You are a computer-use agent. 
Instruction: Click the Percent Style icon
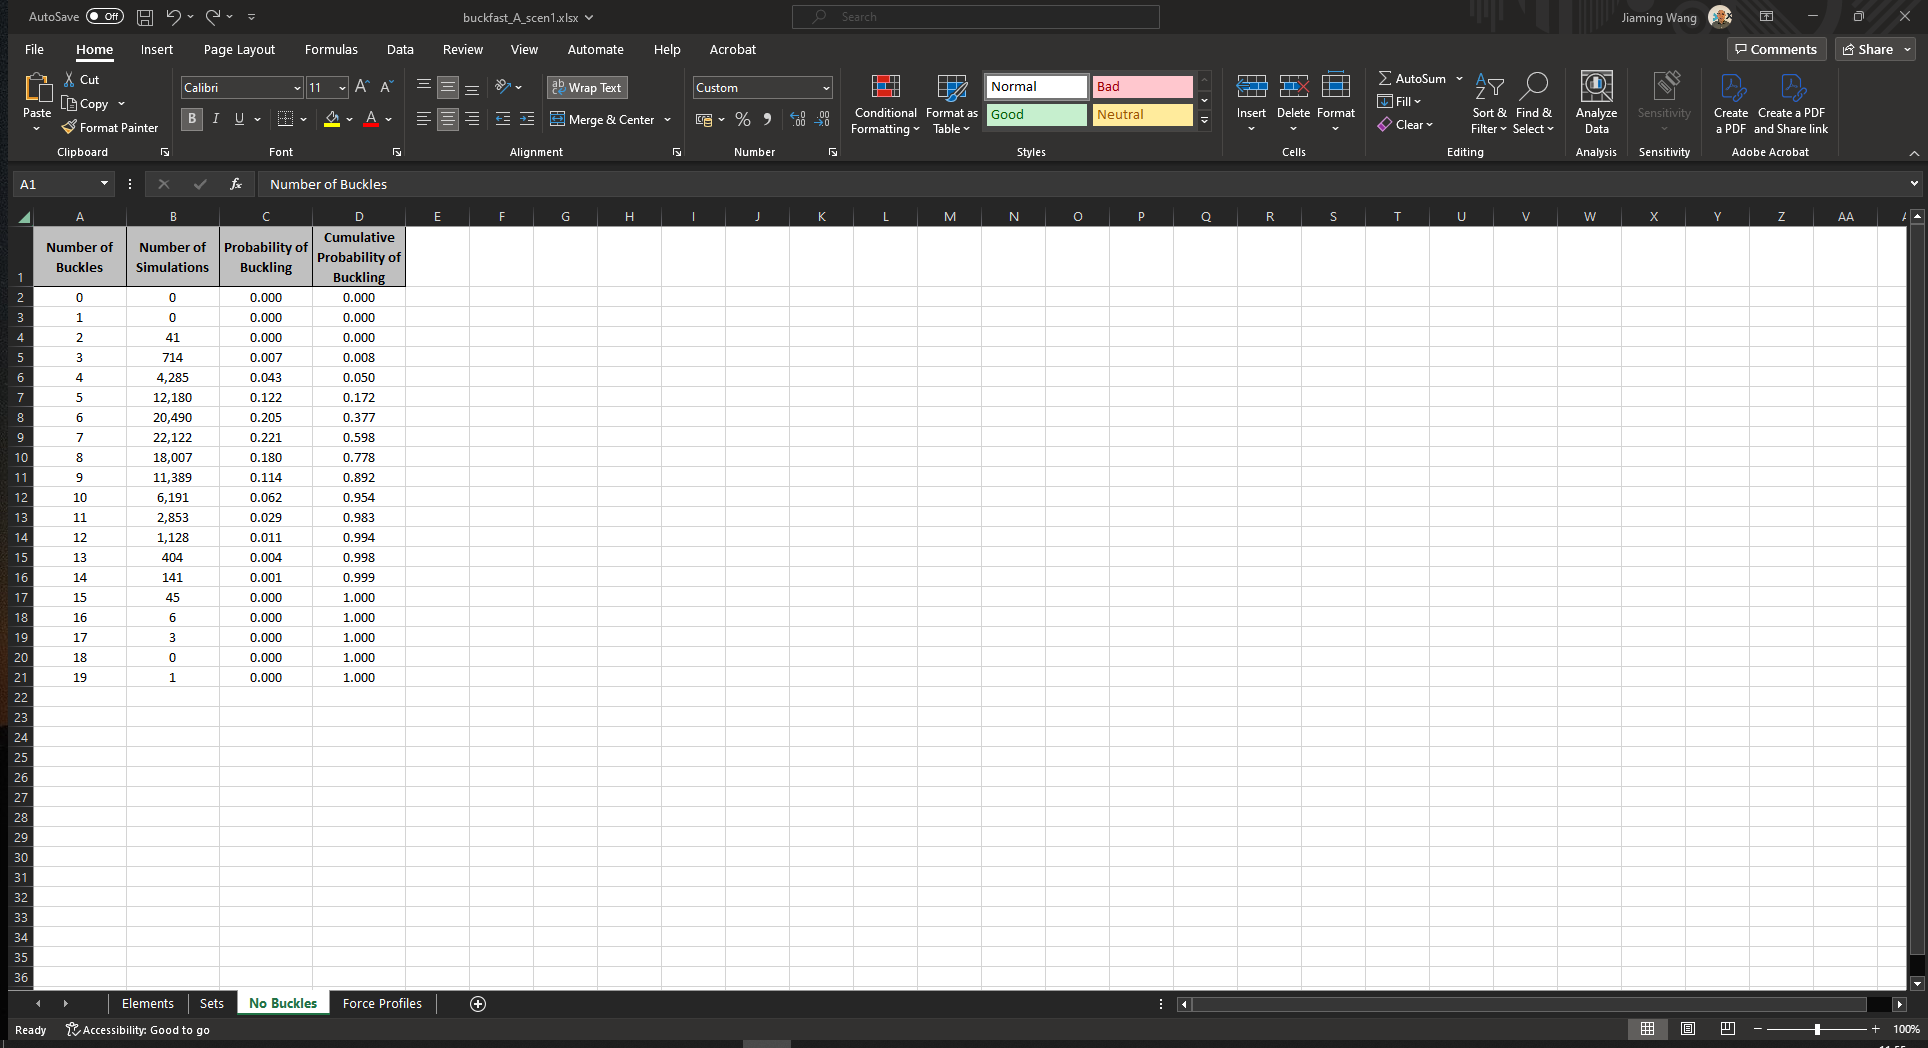click(742, 120)
